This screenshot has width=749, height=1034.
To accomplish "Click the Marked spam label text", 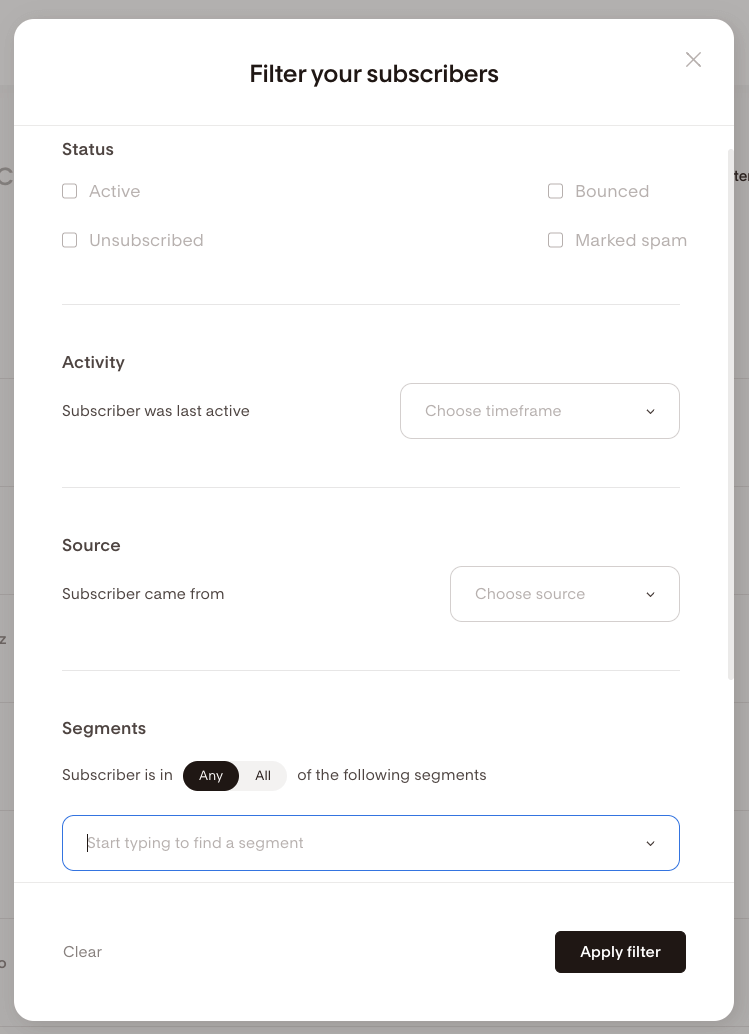I will (x=631, y=240).
